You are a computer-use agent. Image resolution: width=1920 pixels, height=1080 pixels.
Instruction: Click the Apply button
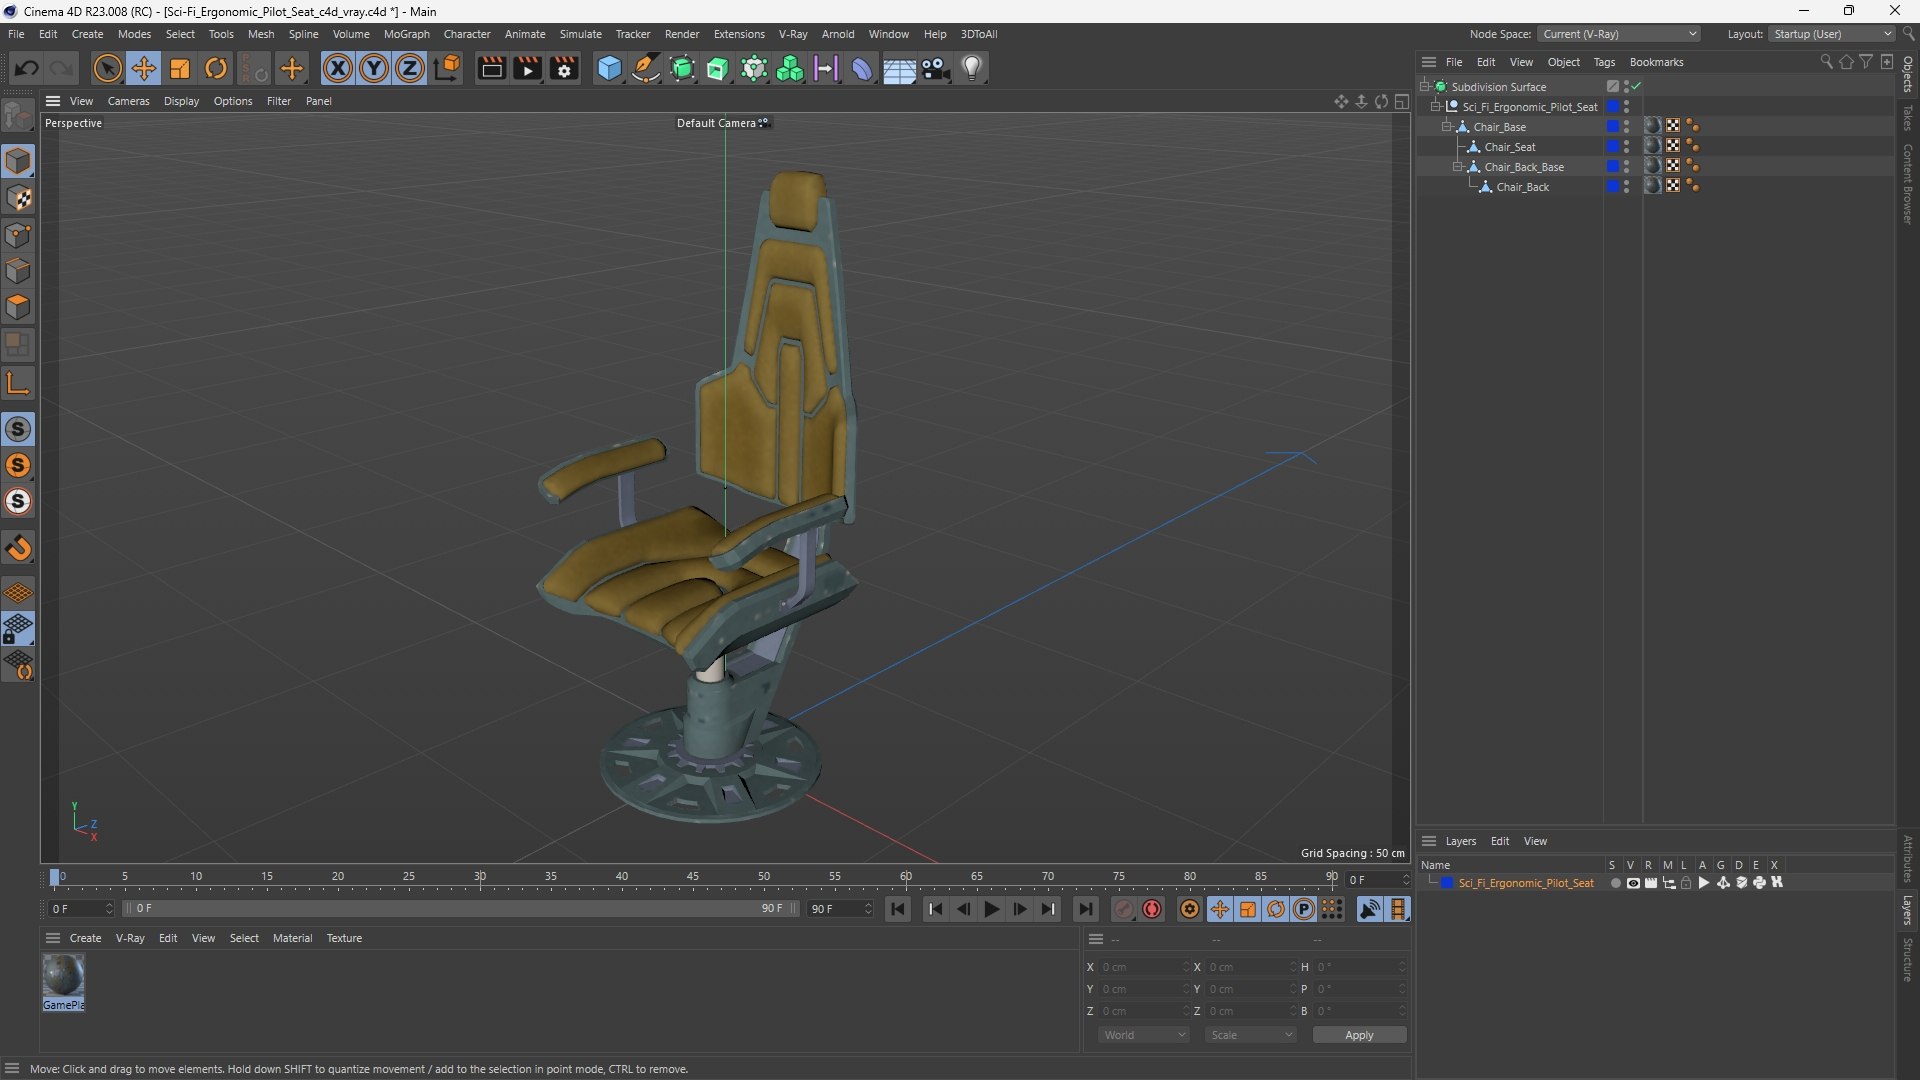(1359, 1035)
